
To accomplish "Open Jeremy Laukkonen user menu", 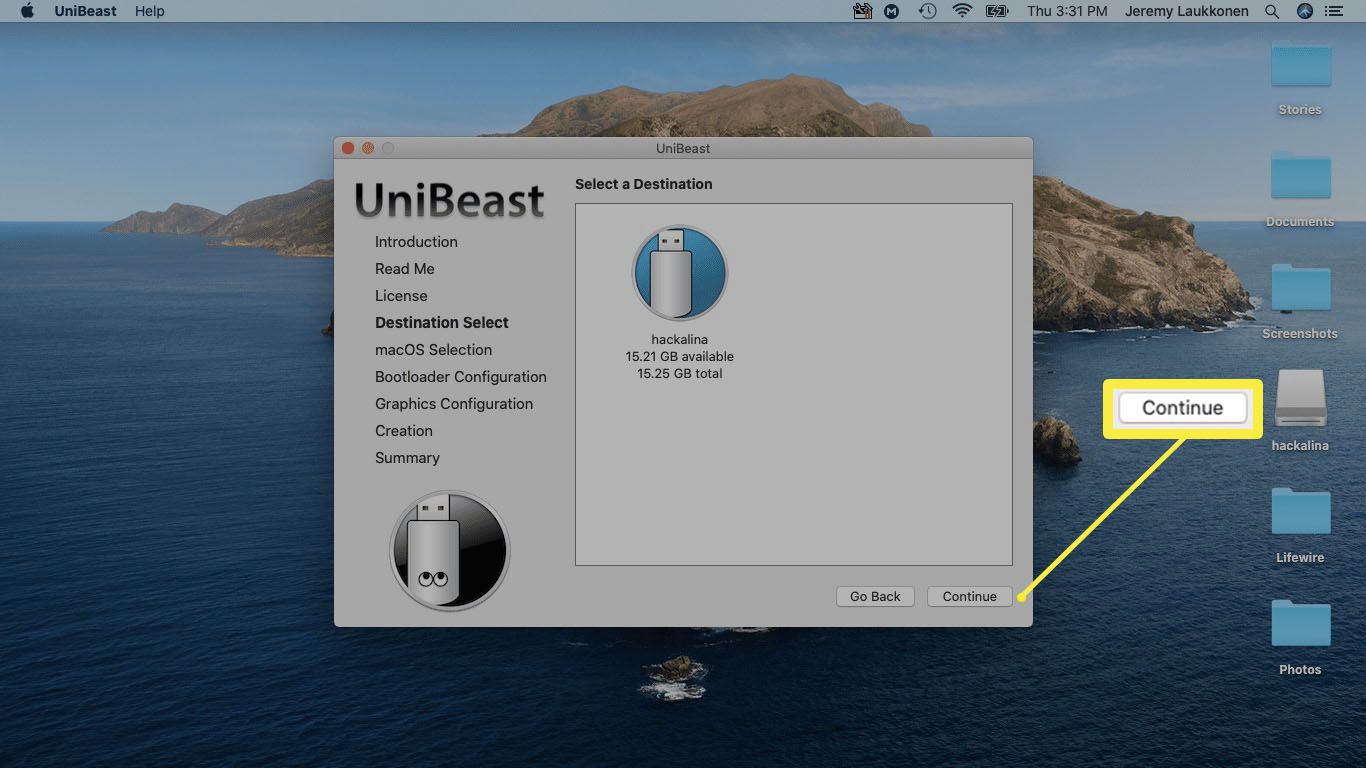I will click(1186, 11).
